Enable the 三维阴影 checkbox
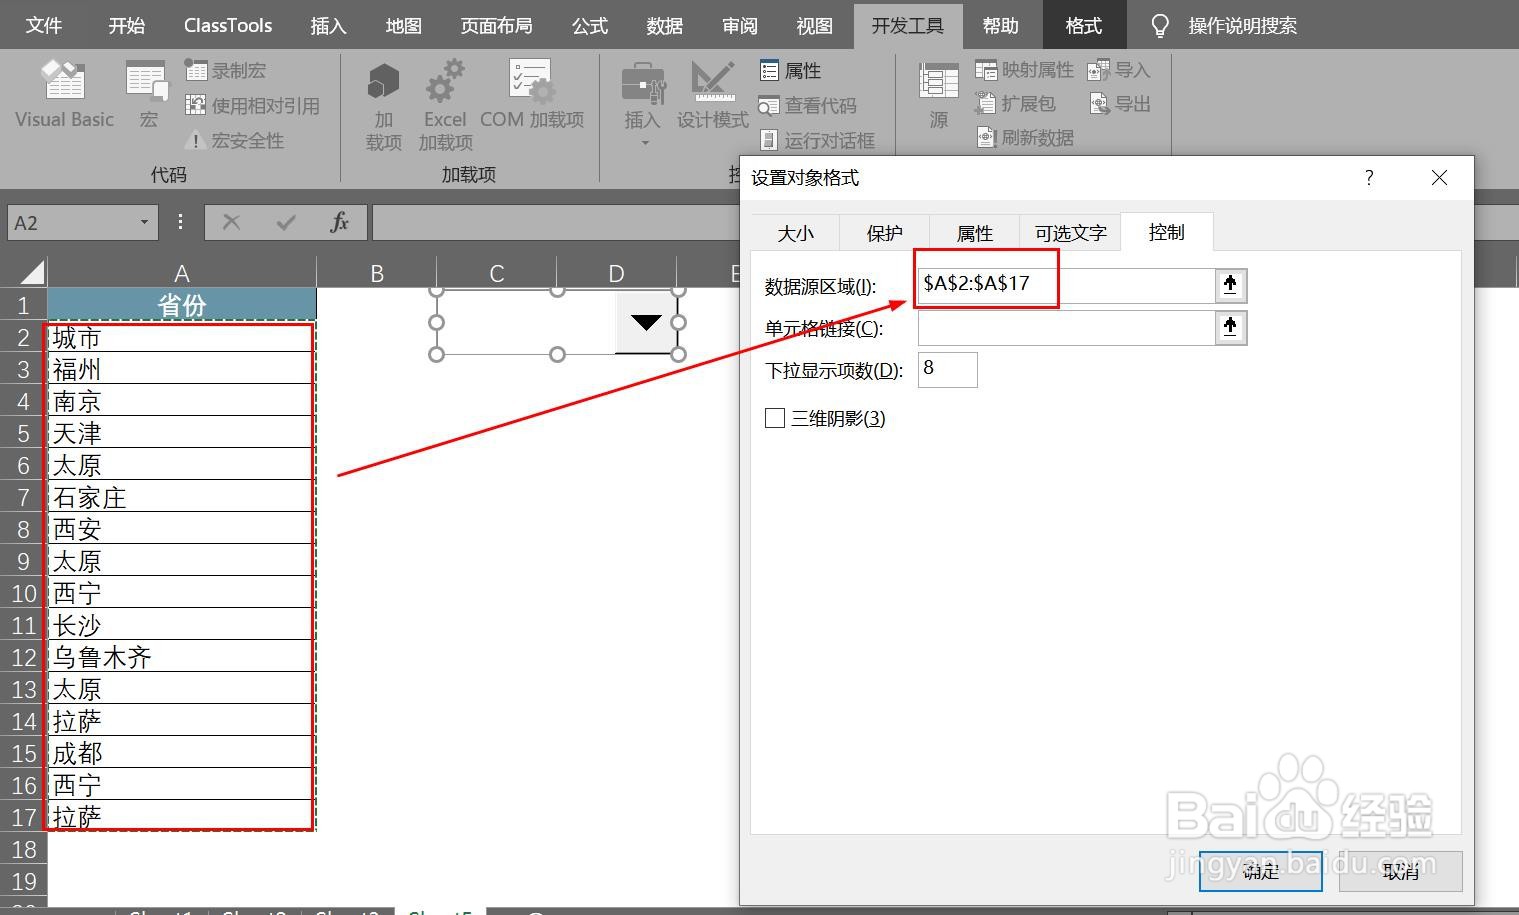 click(x=775, y=418)
